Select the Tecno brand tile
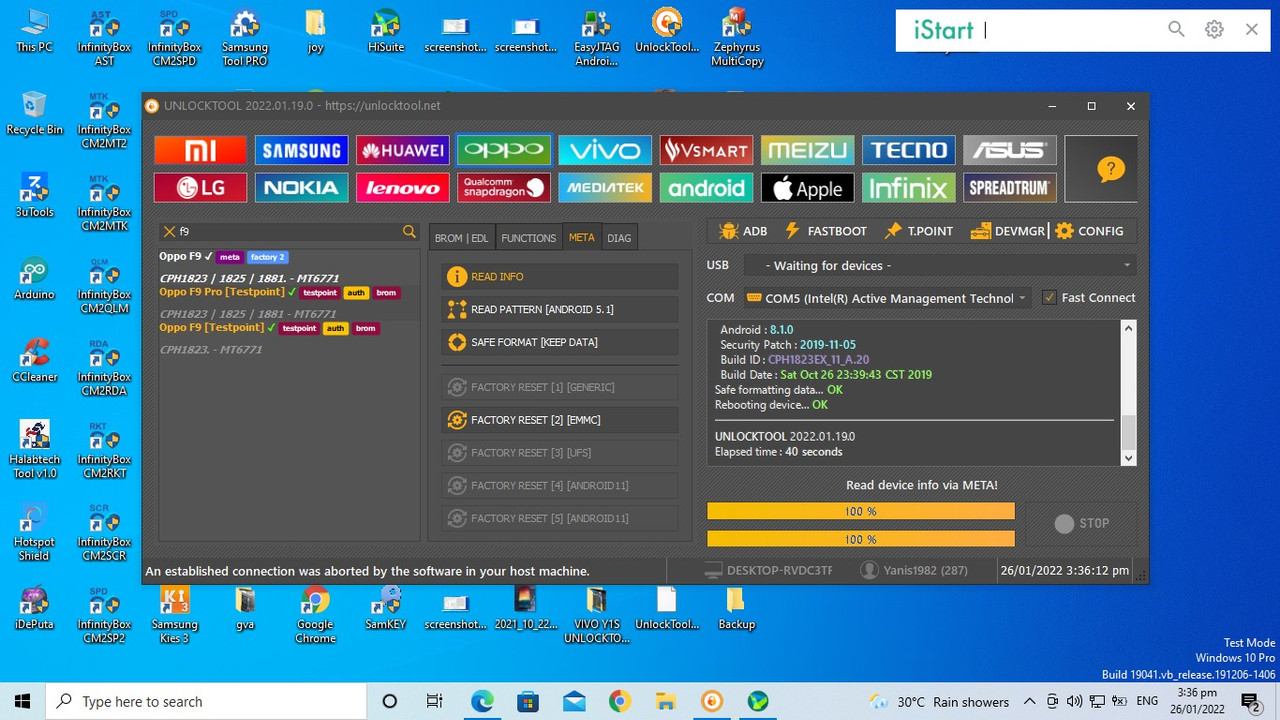The height and width of the screenshot is (720, 1280). 908,150
